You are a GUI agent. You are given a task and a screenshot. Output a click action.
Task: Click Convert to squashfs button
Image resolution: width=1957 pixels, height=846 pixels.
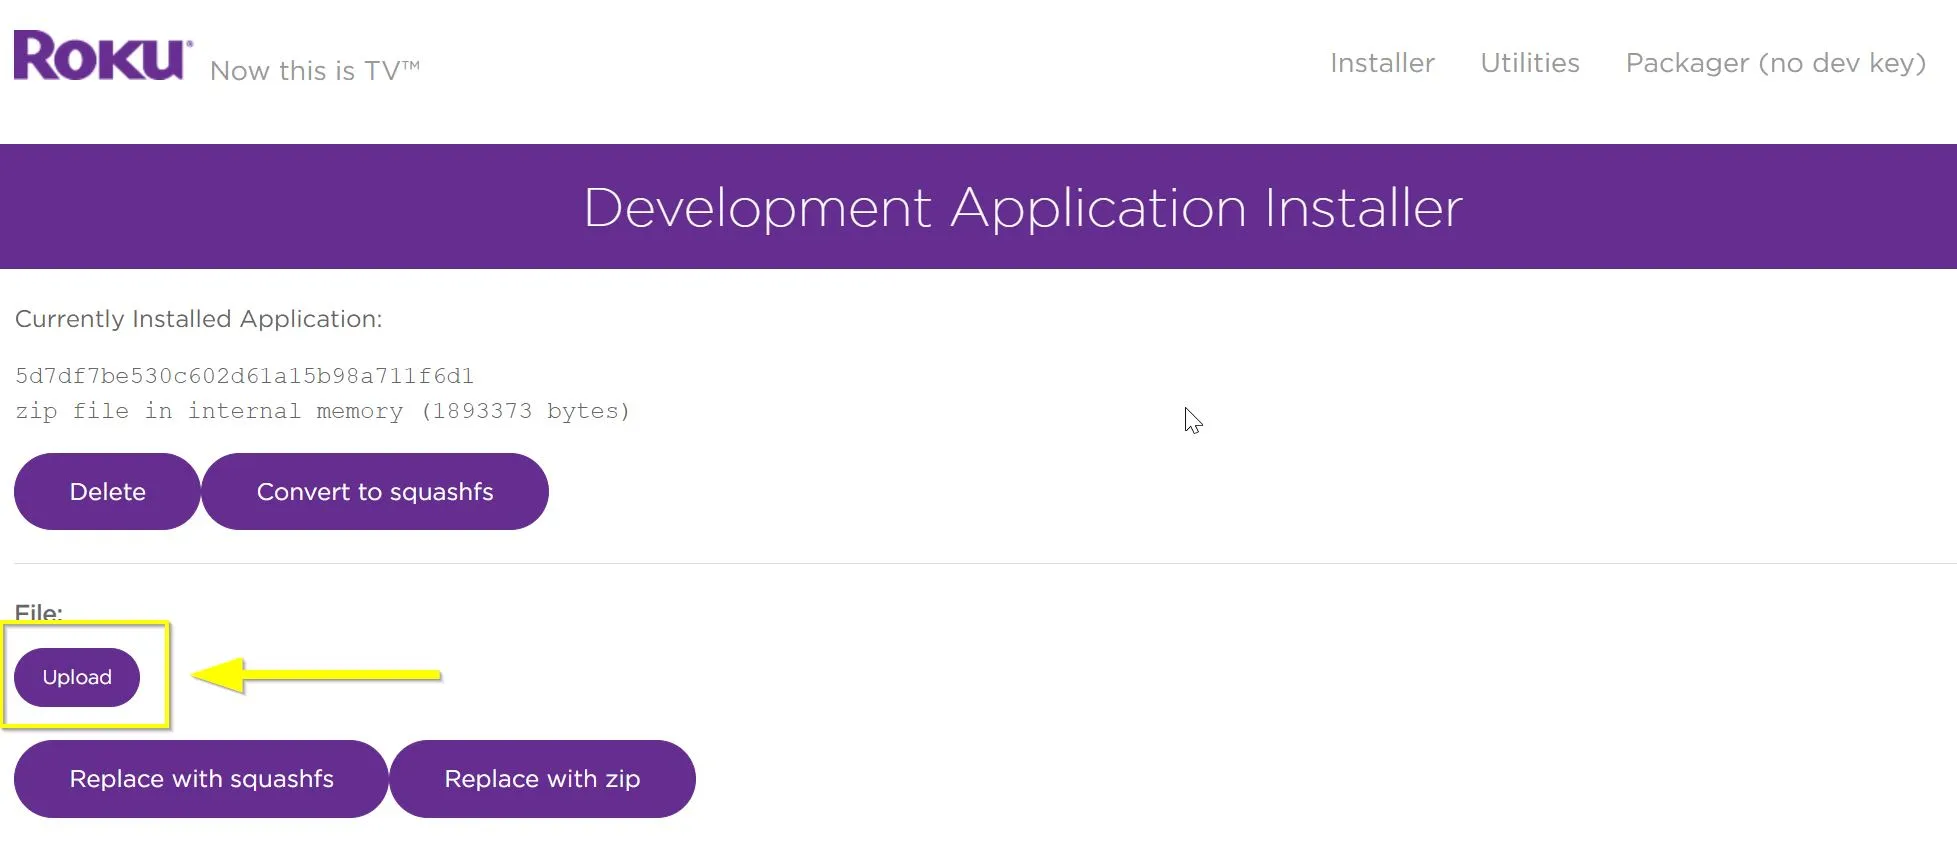click(x=375, y=491)
